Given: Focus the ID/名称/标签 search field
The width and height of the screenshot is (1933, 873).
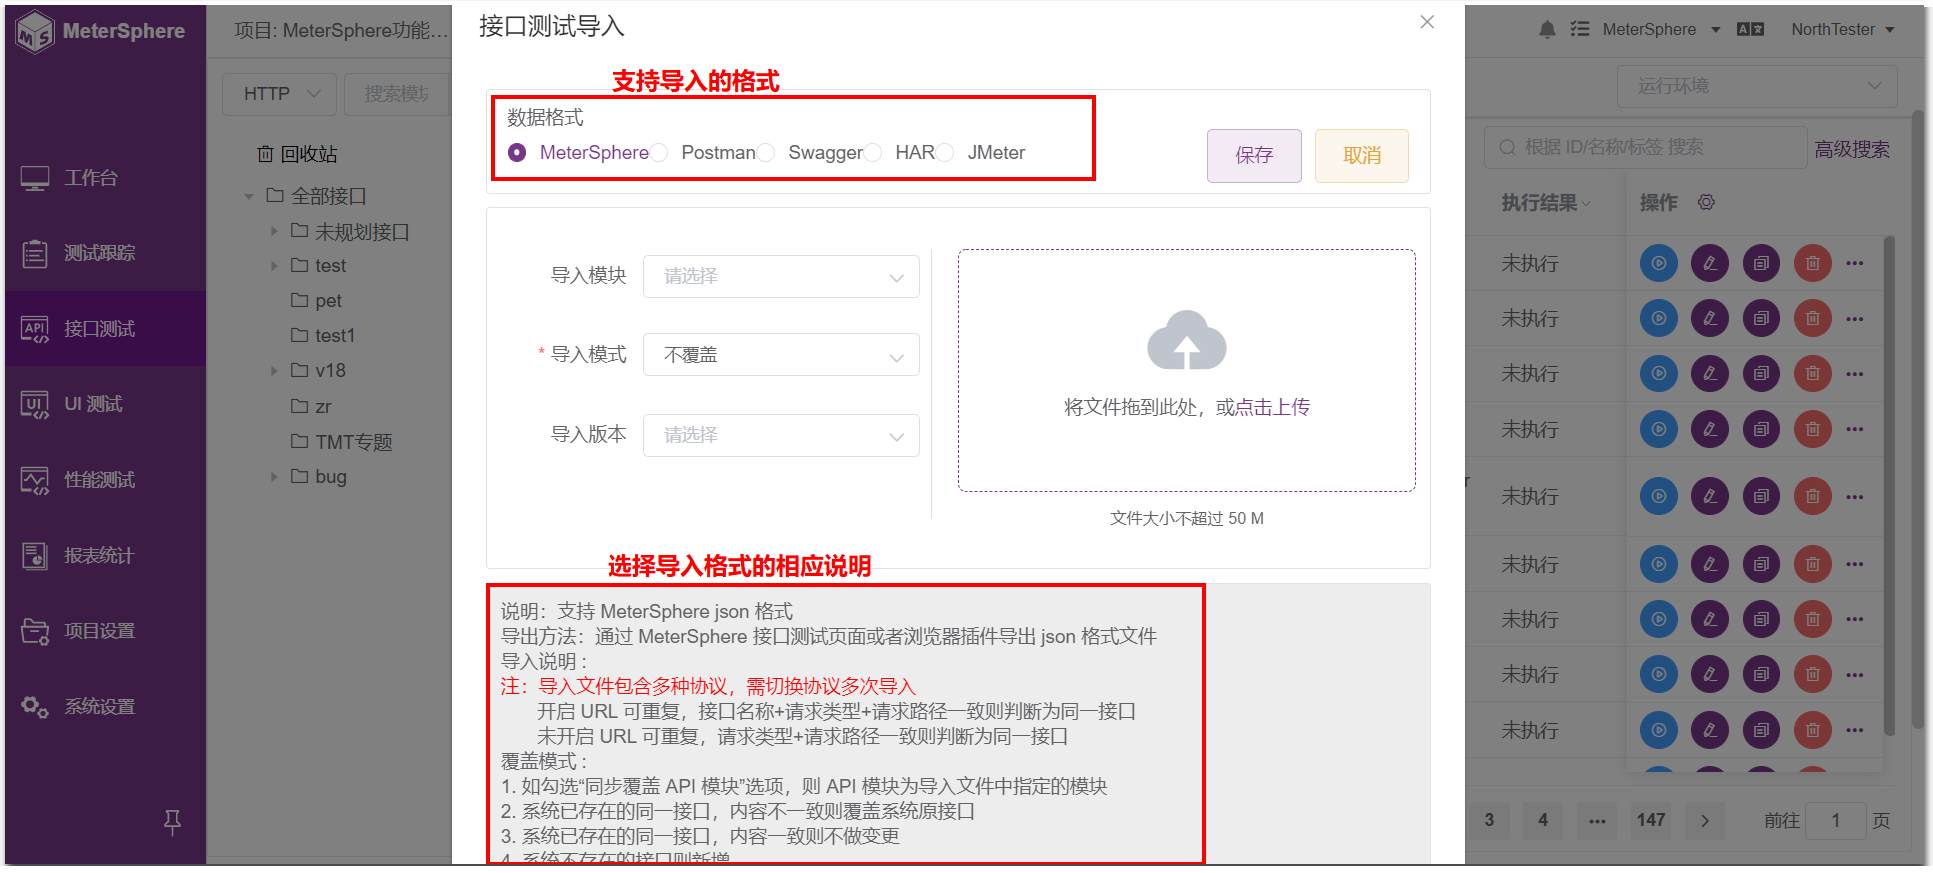Looking at the screenshot, I should click(x=1645, y=147).
